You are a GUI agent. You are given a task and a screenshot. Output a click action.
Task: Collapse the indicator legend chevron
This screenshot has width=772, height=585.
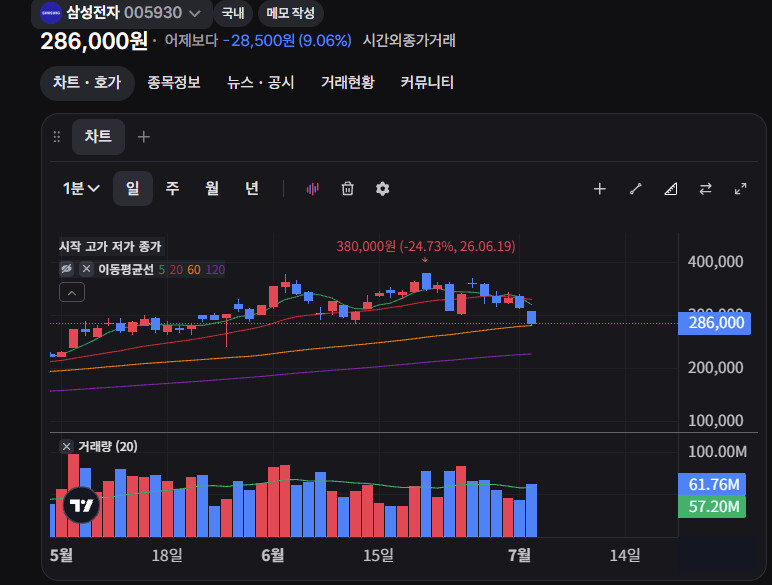pos(72,292)
